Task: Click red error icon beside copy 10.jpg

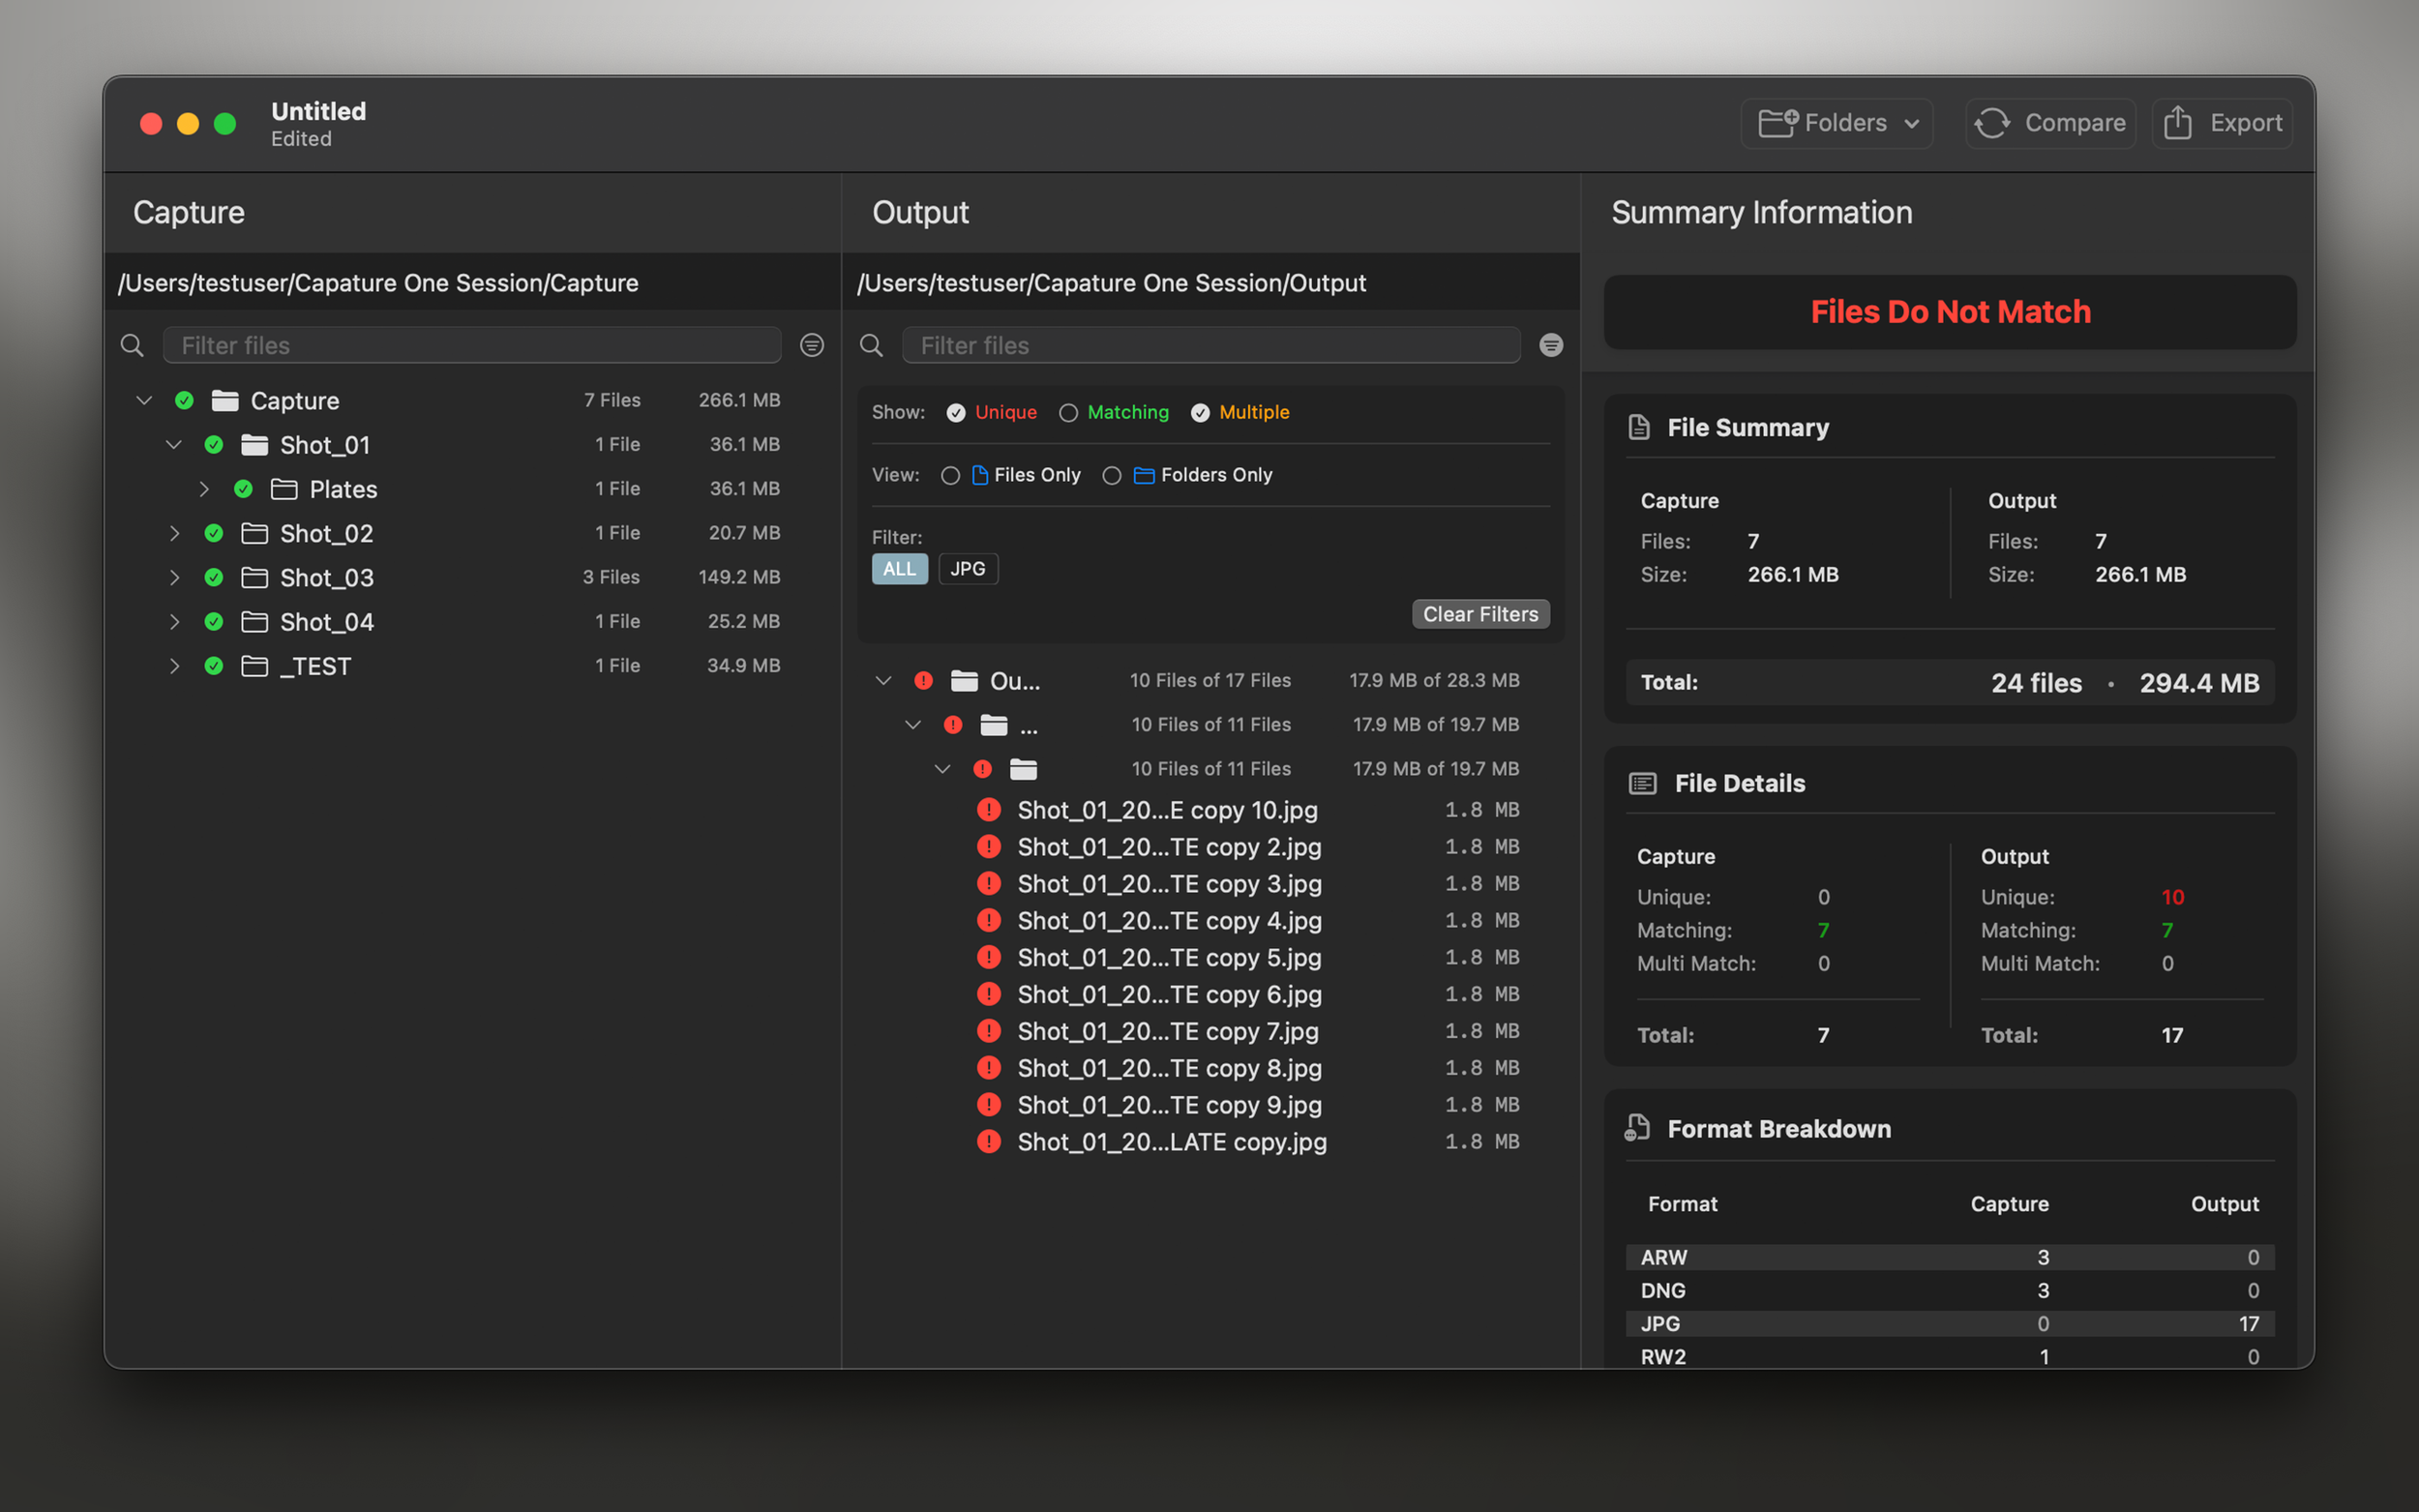Action: coord(988,809)
